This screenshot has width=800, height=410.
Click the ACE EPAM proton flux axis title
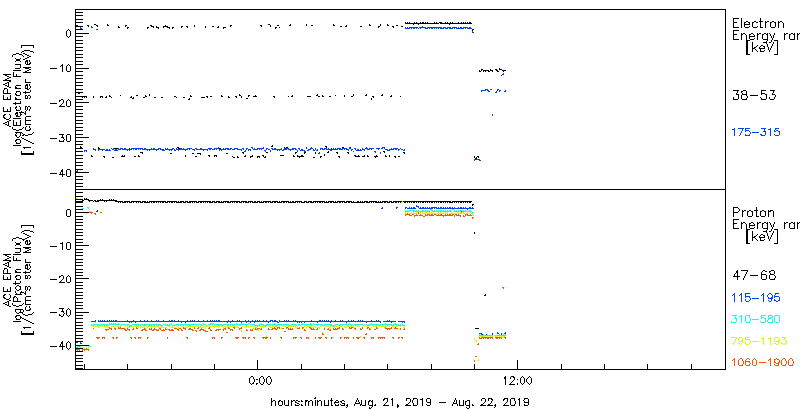point(20,280)
